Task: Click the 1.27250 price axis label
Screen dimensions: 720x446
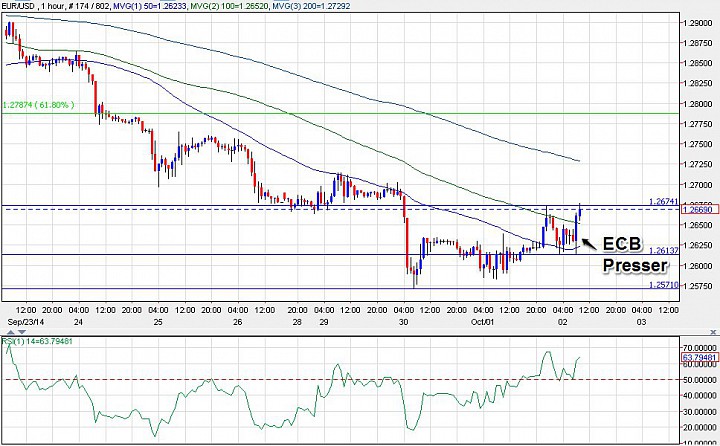Action: (x=698, y=164)
